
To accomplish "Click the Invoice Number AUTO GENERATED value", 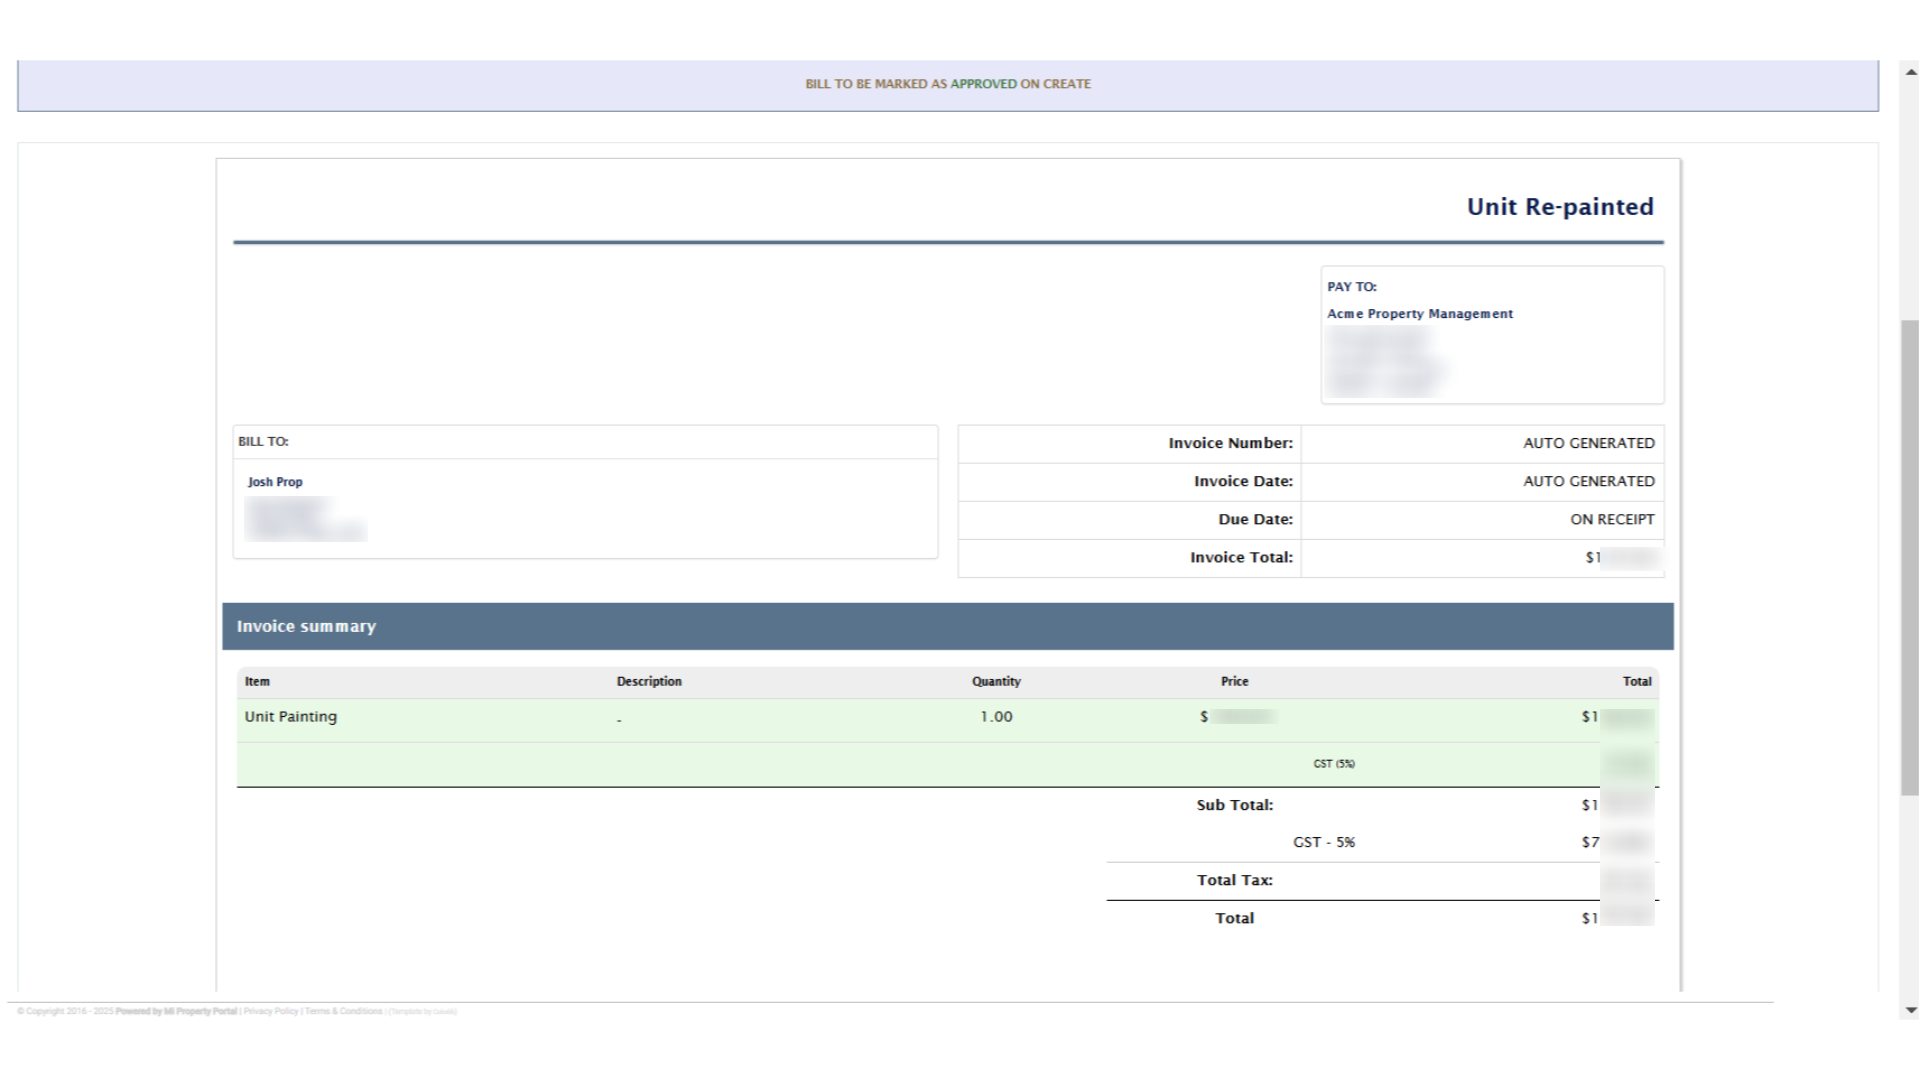I will [x=1588, y=443].
